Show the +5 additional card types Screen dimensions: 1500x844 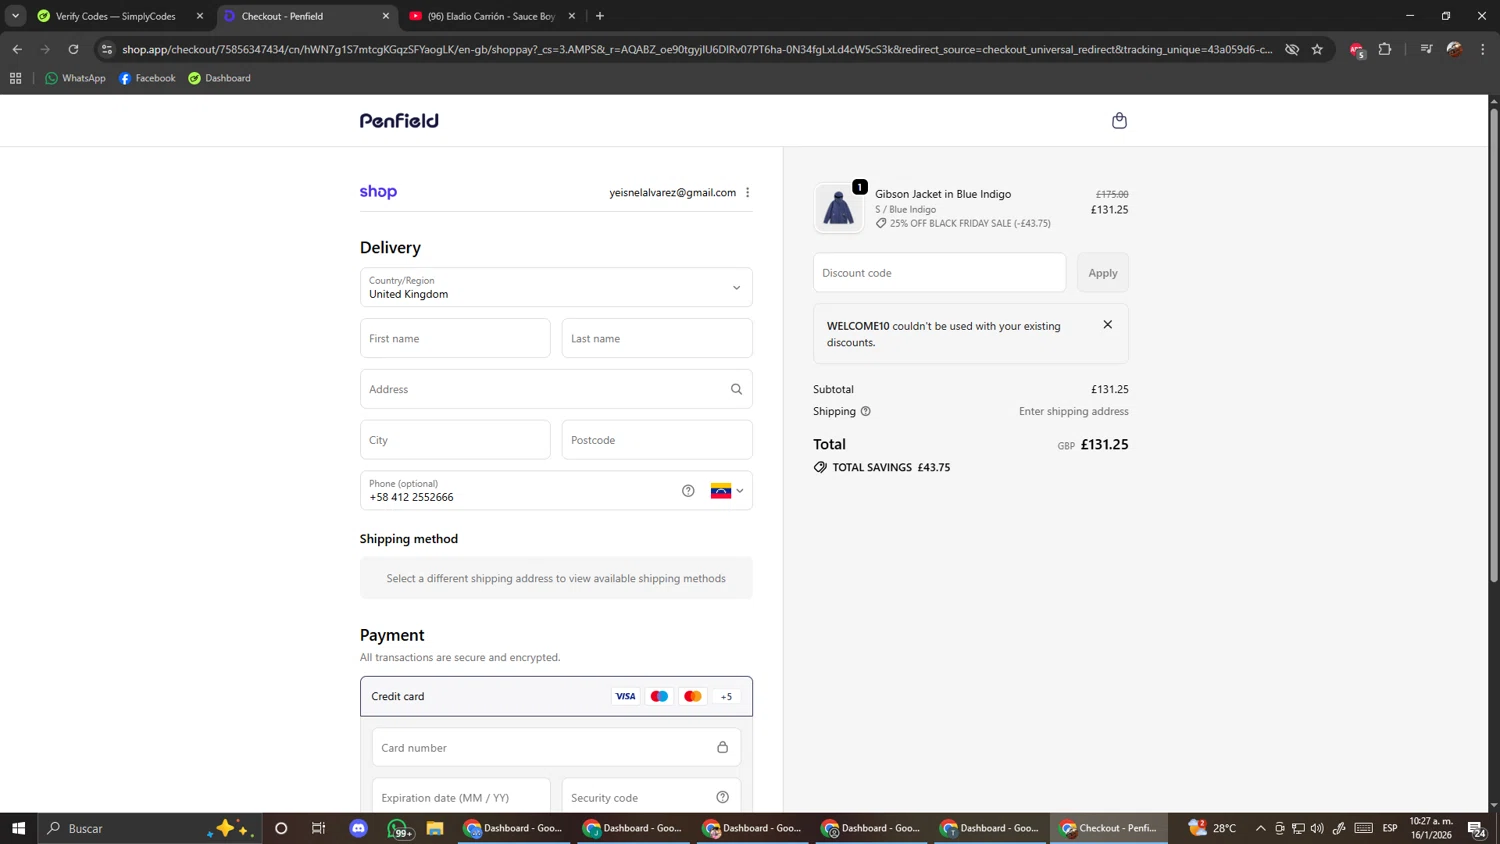click(726, 696)
